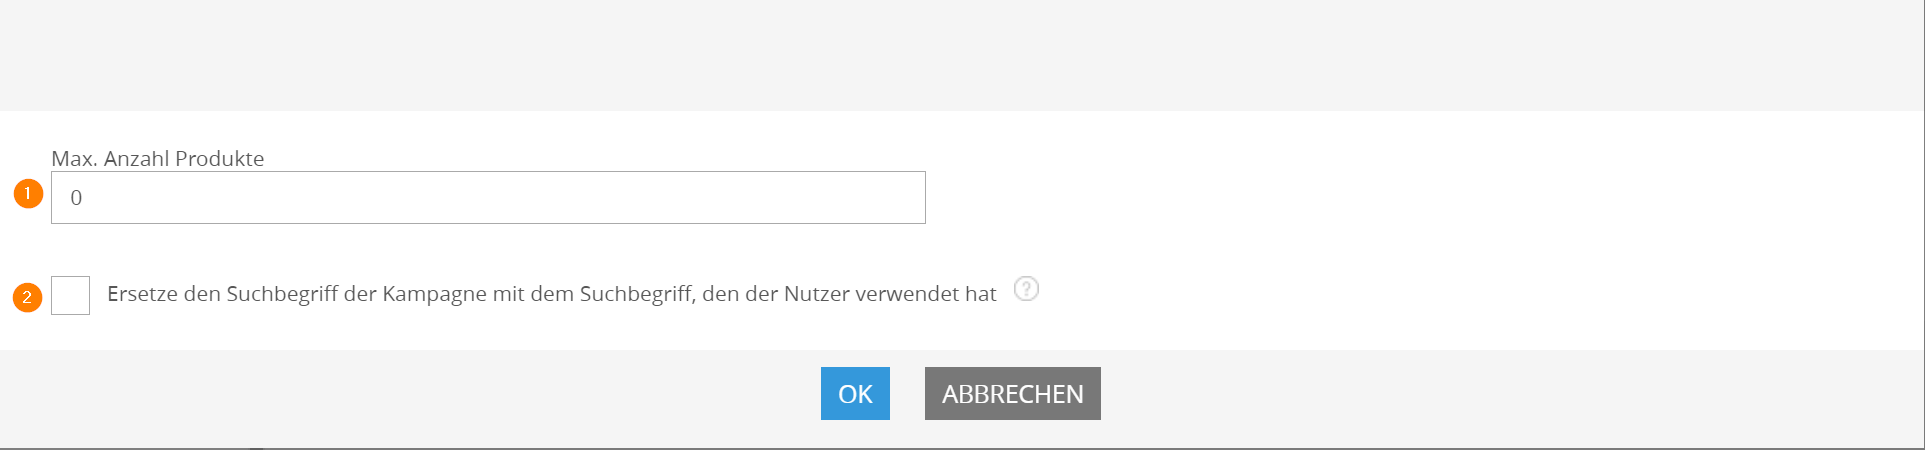Click the blue OK button
1925x450 pixels.
pyautogui.click(x=855, y=393)
